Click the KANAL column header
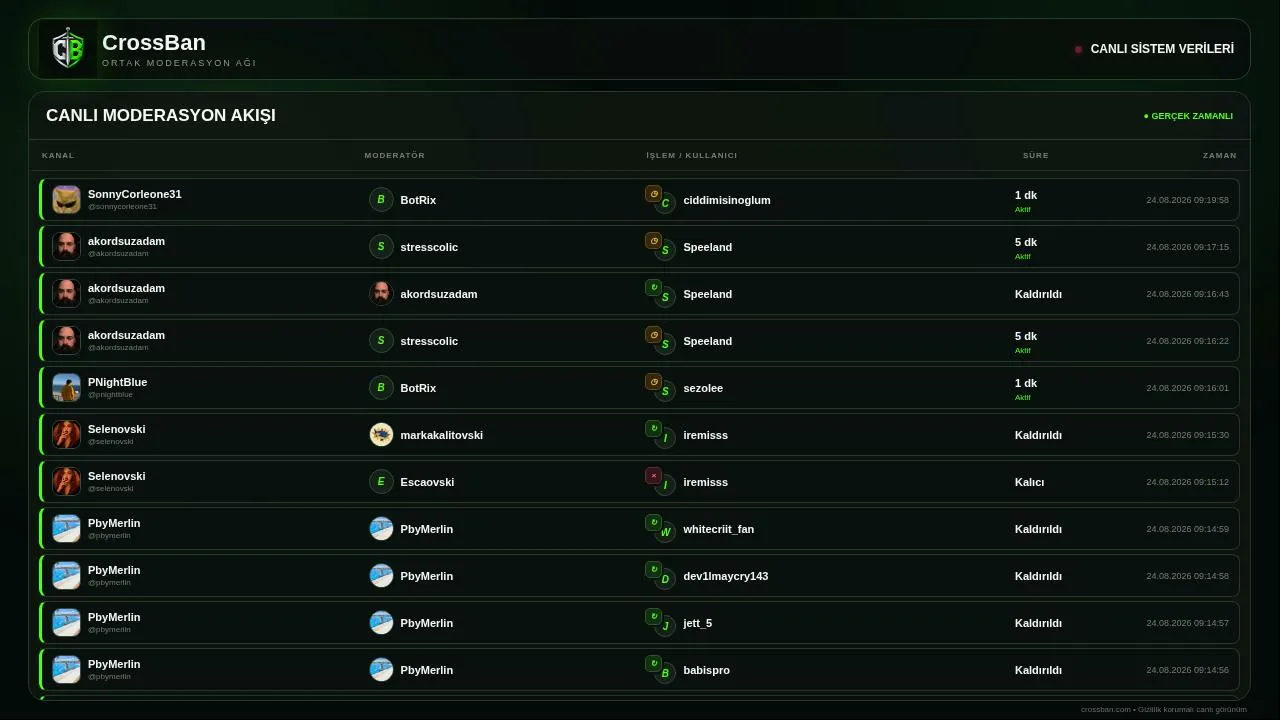This screenshot has height=720, width=1280. click(58, 155)
